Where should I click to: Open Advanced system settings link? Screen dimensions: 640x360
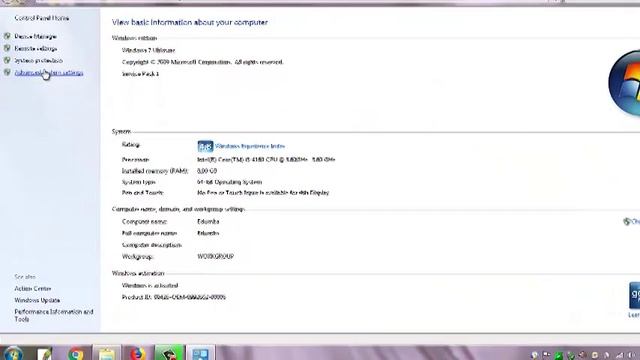49,73
